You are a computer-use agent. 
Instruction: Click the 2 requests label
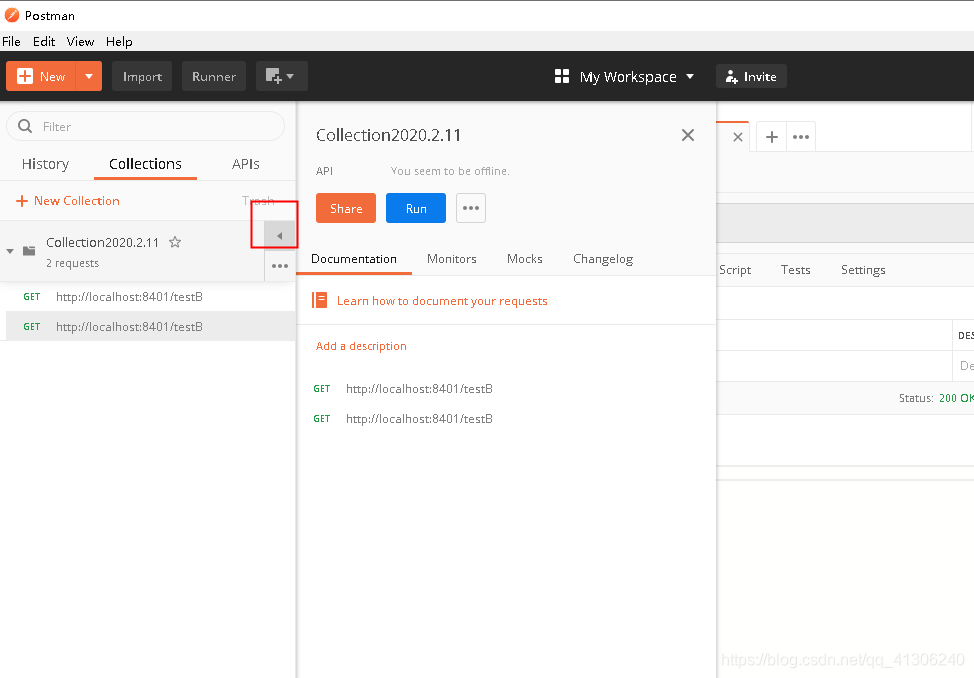73,263
